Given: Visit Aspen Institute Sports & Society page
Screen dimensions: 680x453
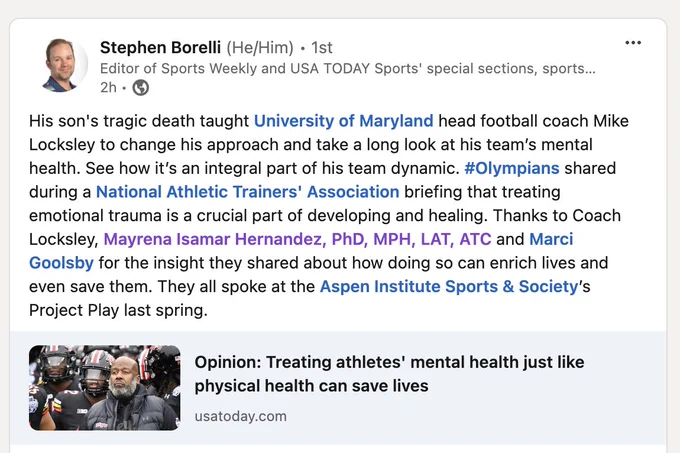Looking at the screenshot, I should (x=449, y=287).
